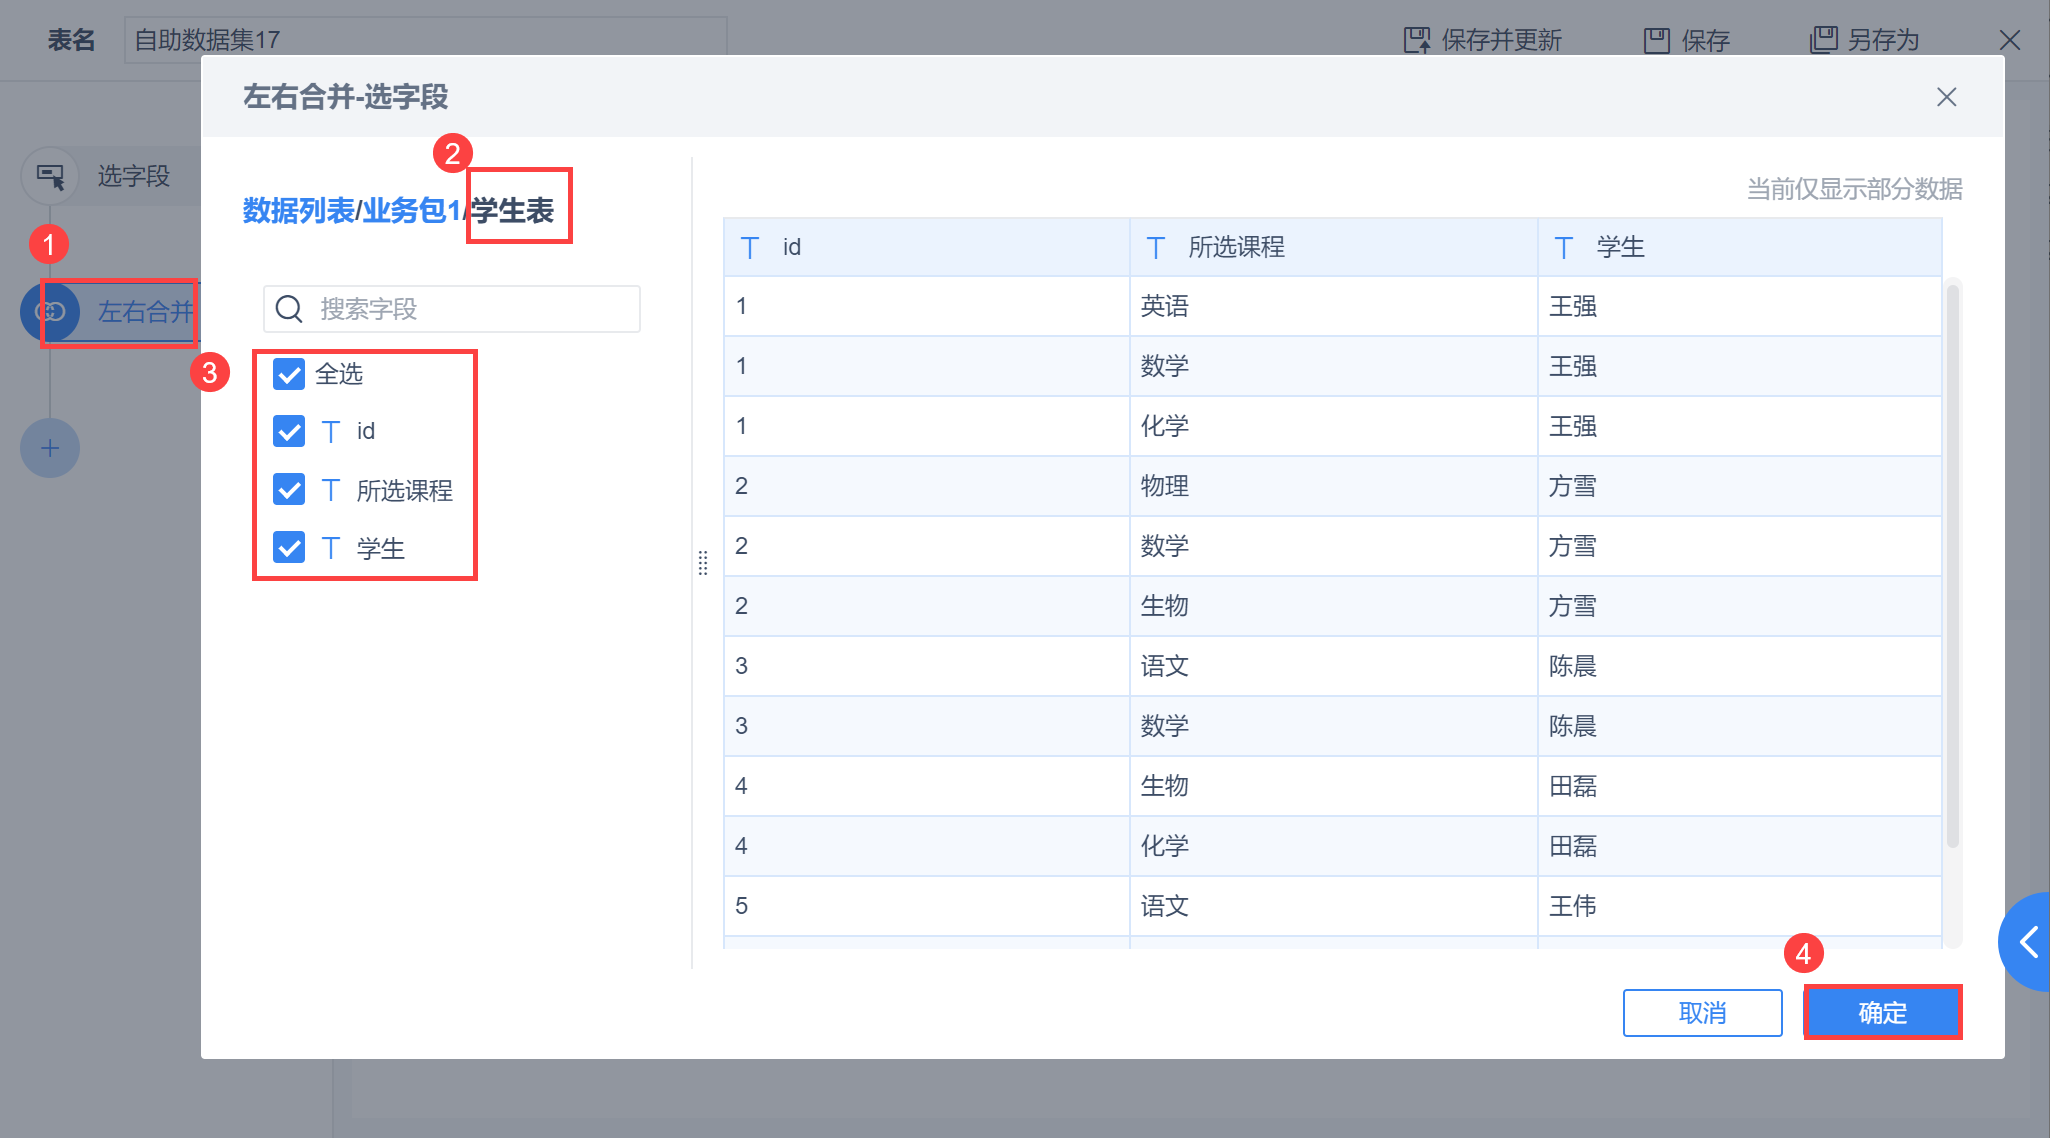The height and width of the screenshot is (1138, 2050).
Task: Uncheck the 全选 select-all checkbox
Action: click(x=288, y=374)
